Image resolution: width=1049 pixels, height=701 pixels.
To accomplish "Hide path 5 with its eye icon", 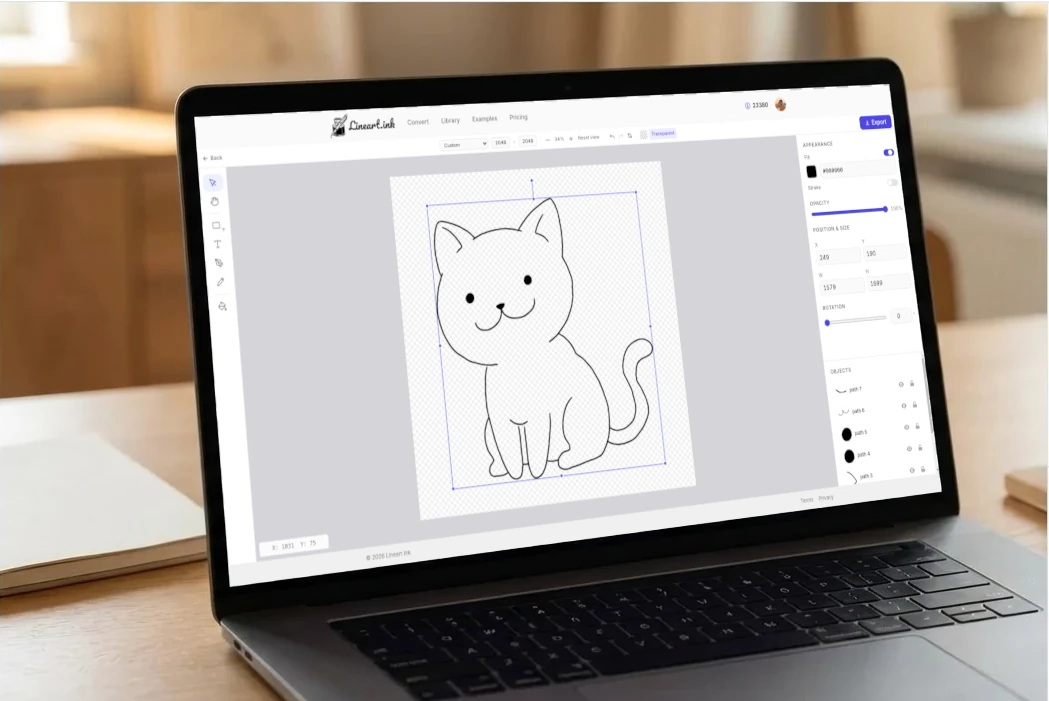I will click(907, 427).
